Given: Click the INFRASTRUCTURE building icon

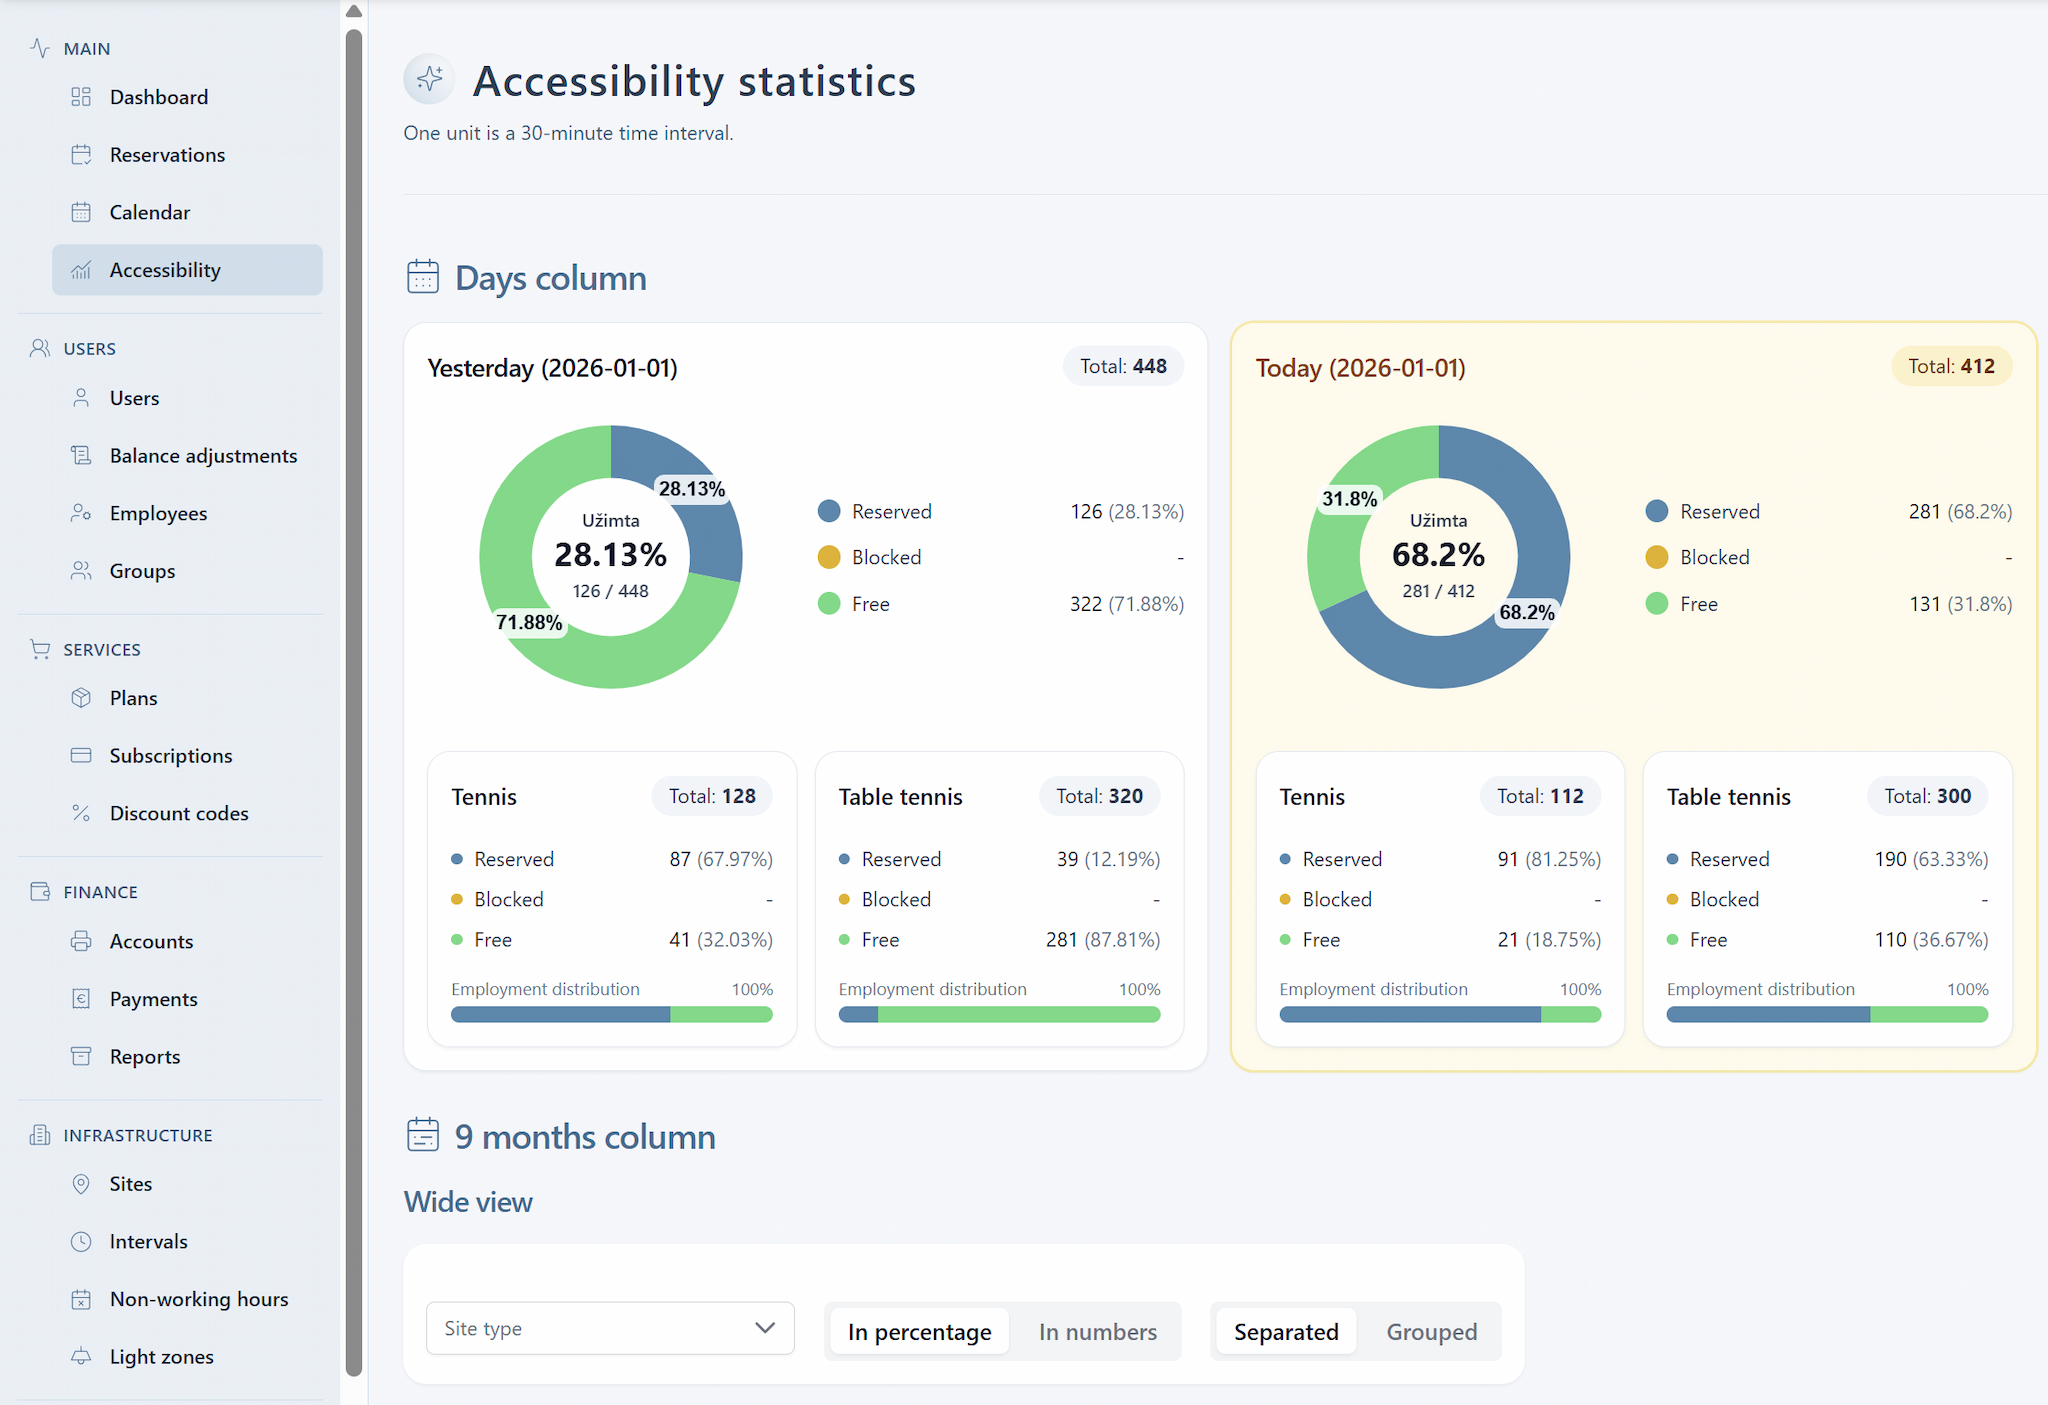Looking at the screenshot, I should (x=40, y=1135).
